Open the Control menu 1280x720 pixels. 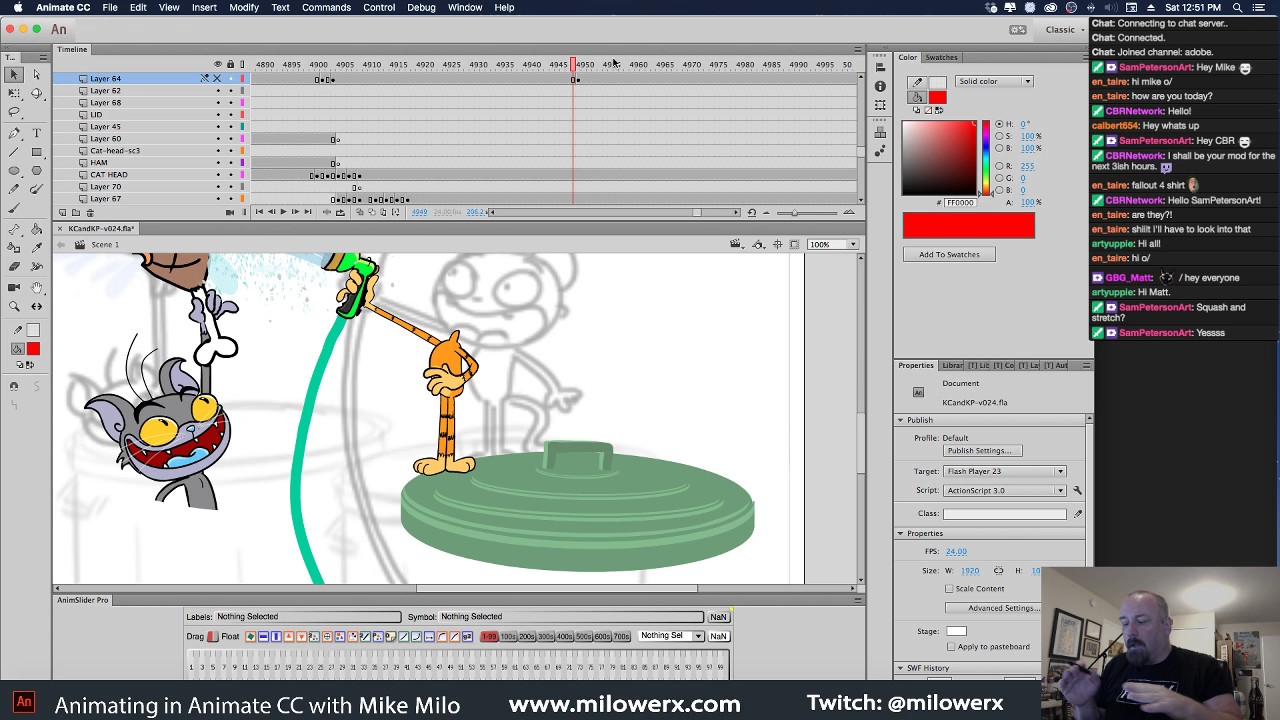click(x=379, y=7)
